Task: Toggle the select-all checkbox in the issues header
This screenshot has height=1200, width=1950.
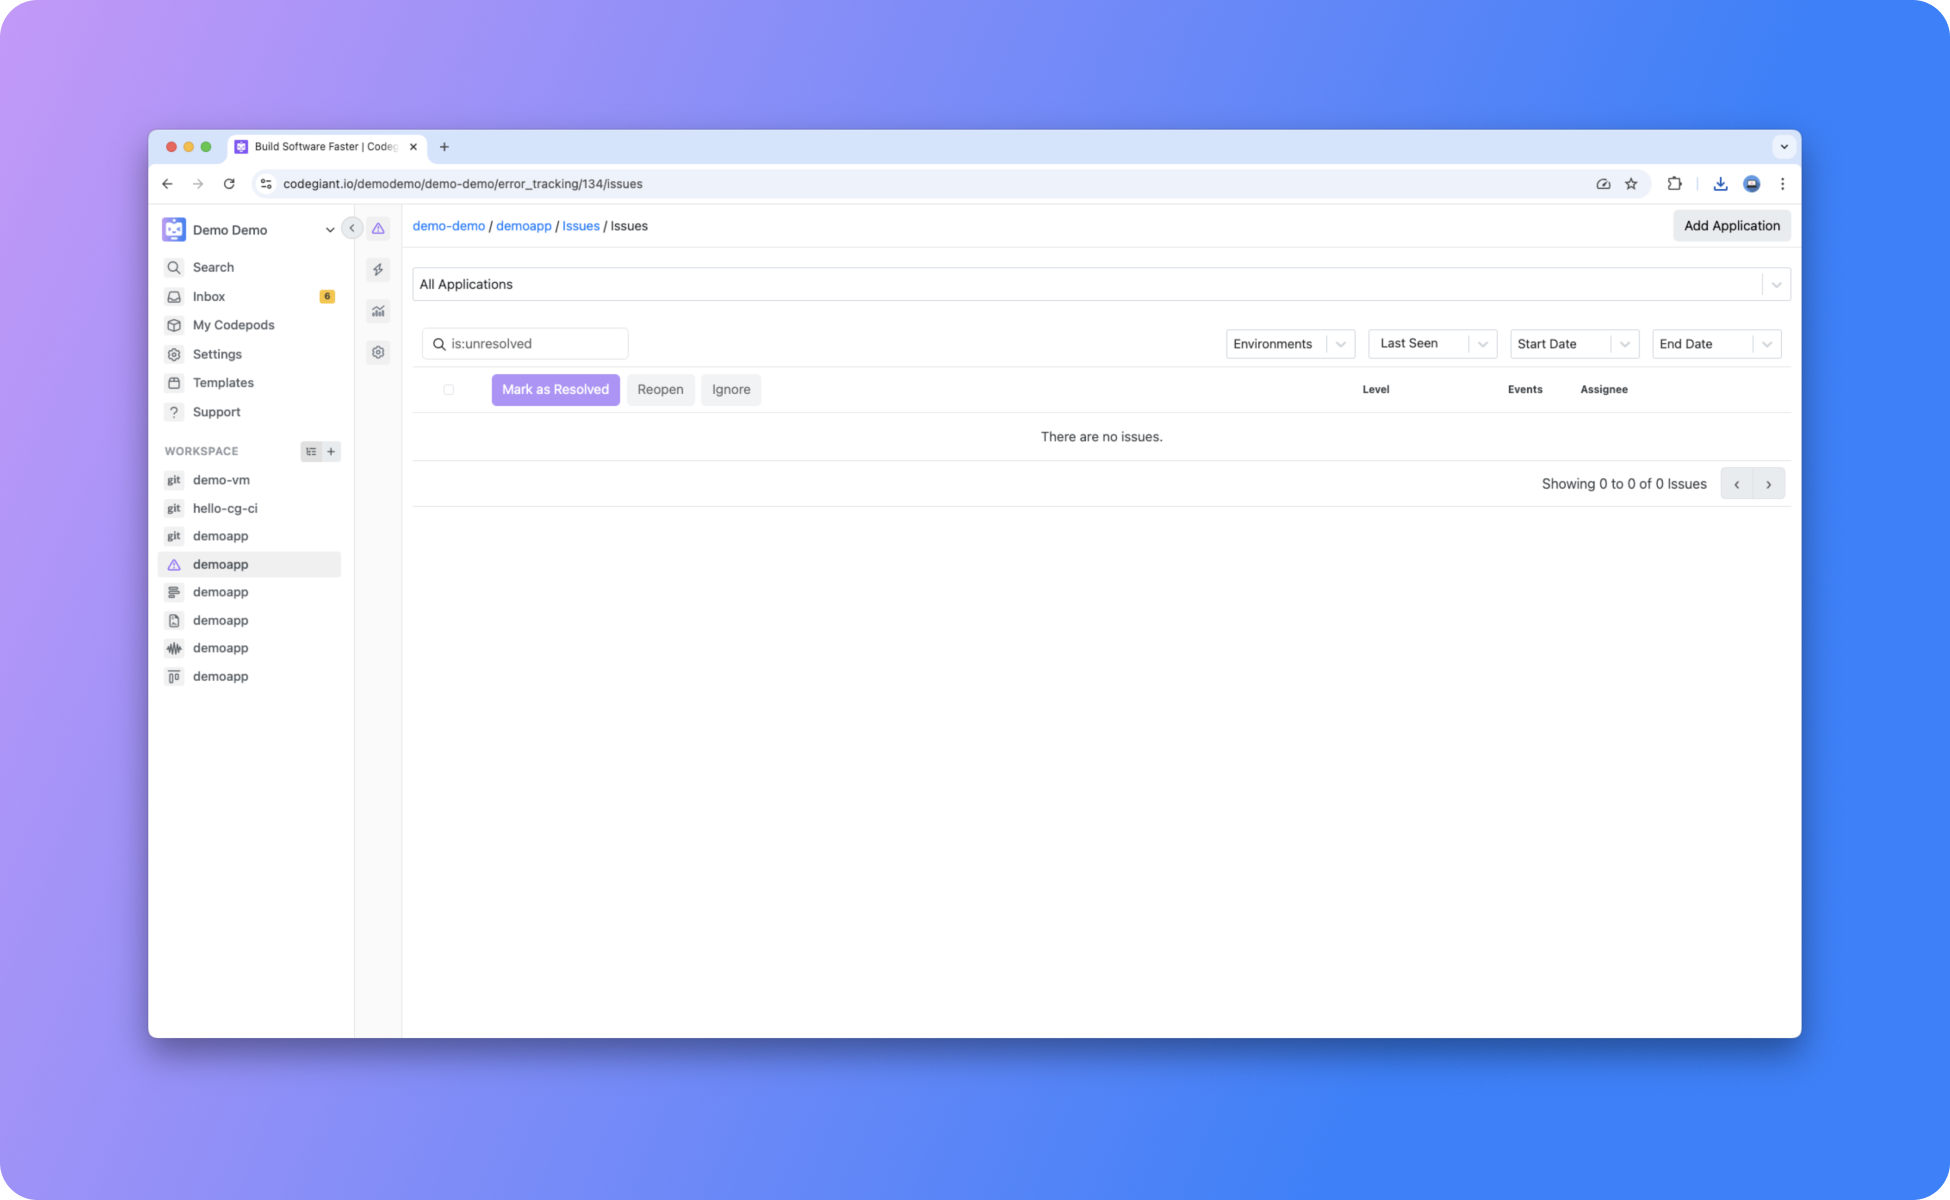Action: tap(448, 389)
